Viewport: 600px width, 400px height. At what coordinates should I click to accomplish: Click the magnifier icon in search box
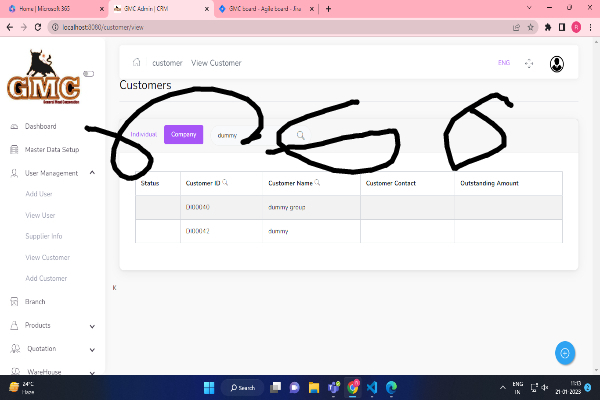pos(300,135)
